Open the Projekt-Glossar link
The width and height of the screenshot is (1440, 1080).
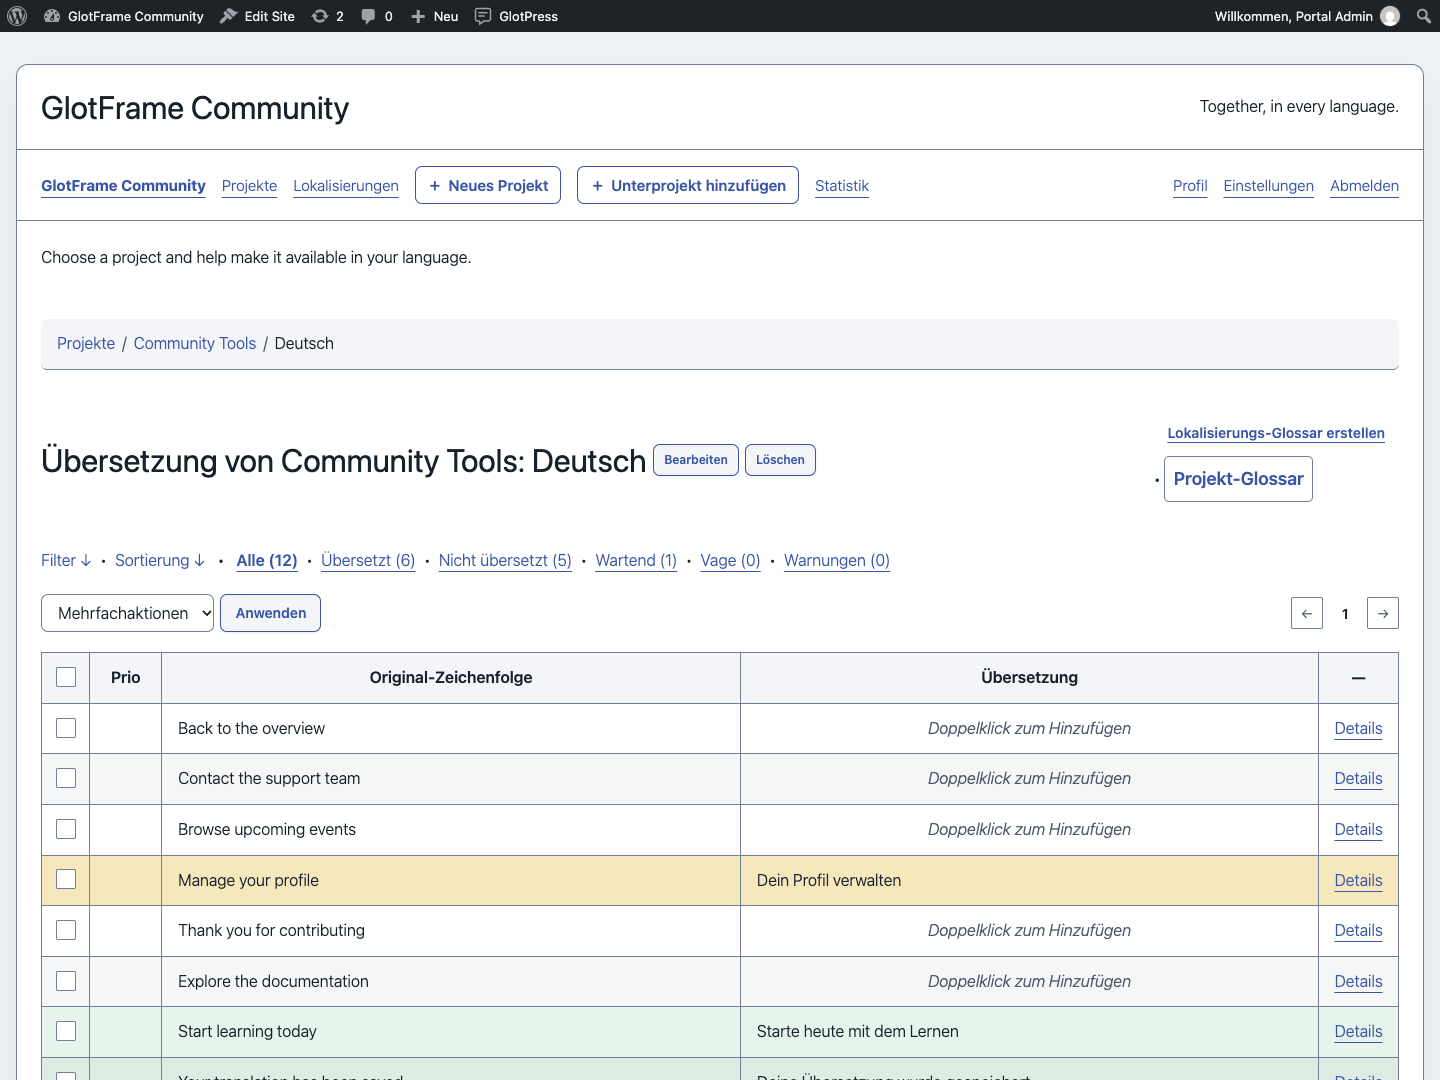(1238, 479)
